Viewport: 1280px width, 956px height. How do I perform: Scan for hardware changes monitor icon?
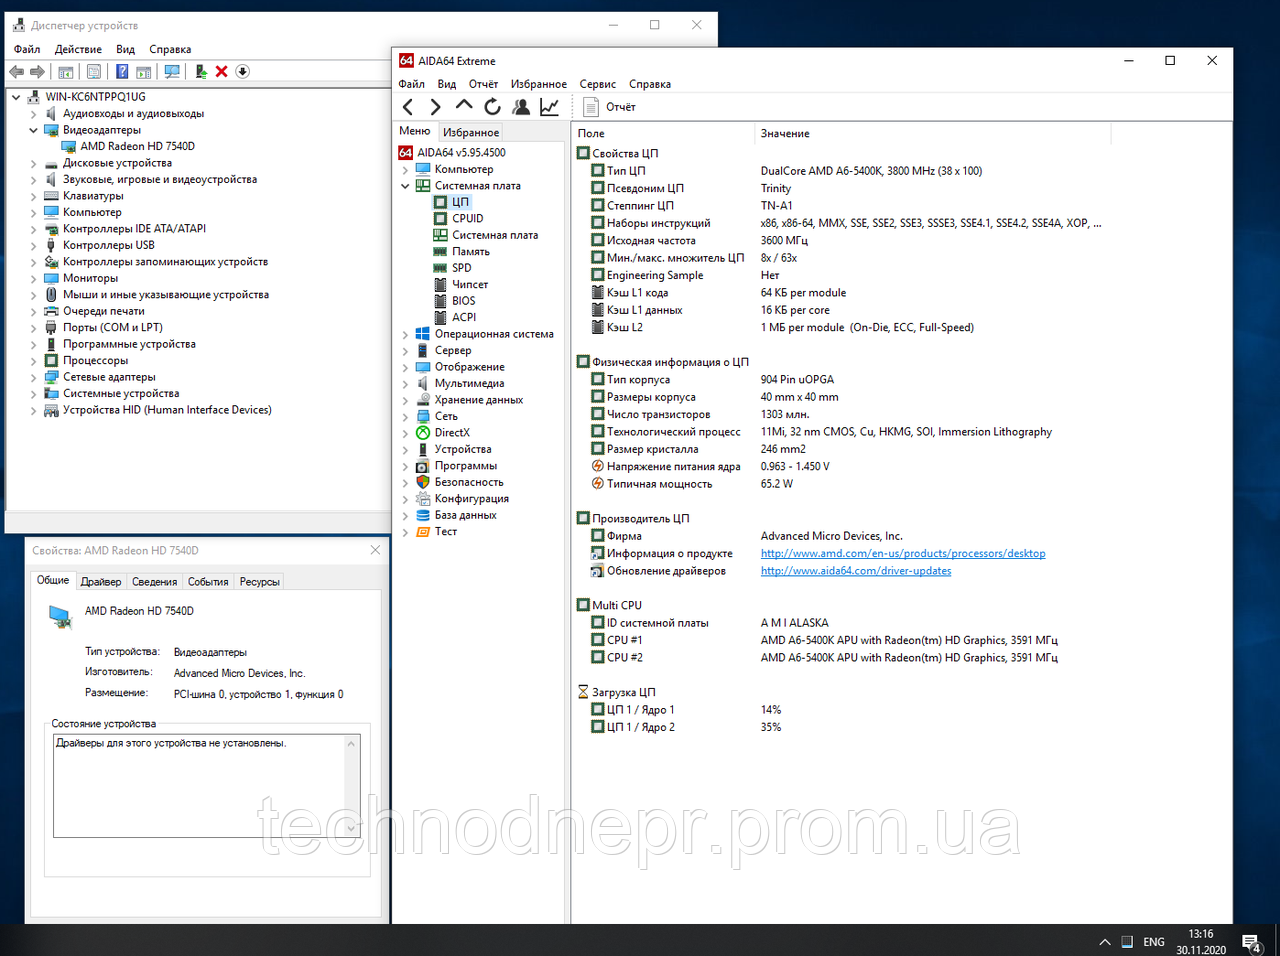coord(172,72)
